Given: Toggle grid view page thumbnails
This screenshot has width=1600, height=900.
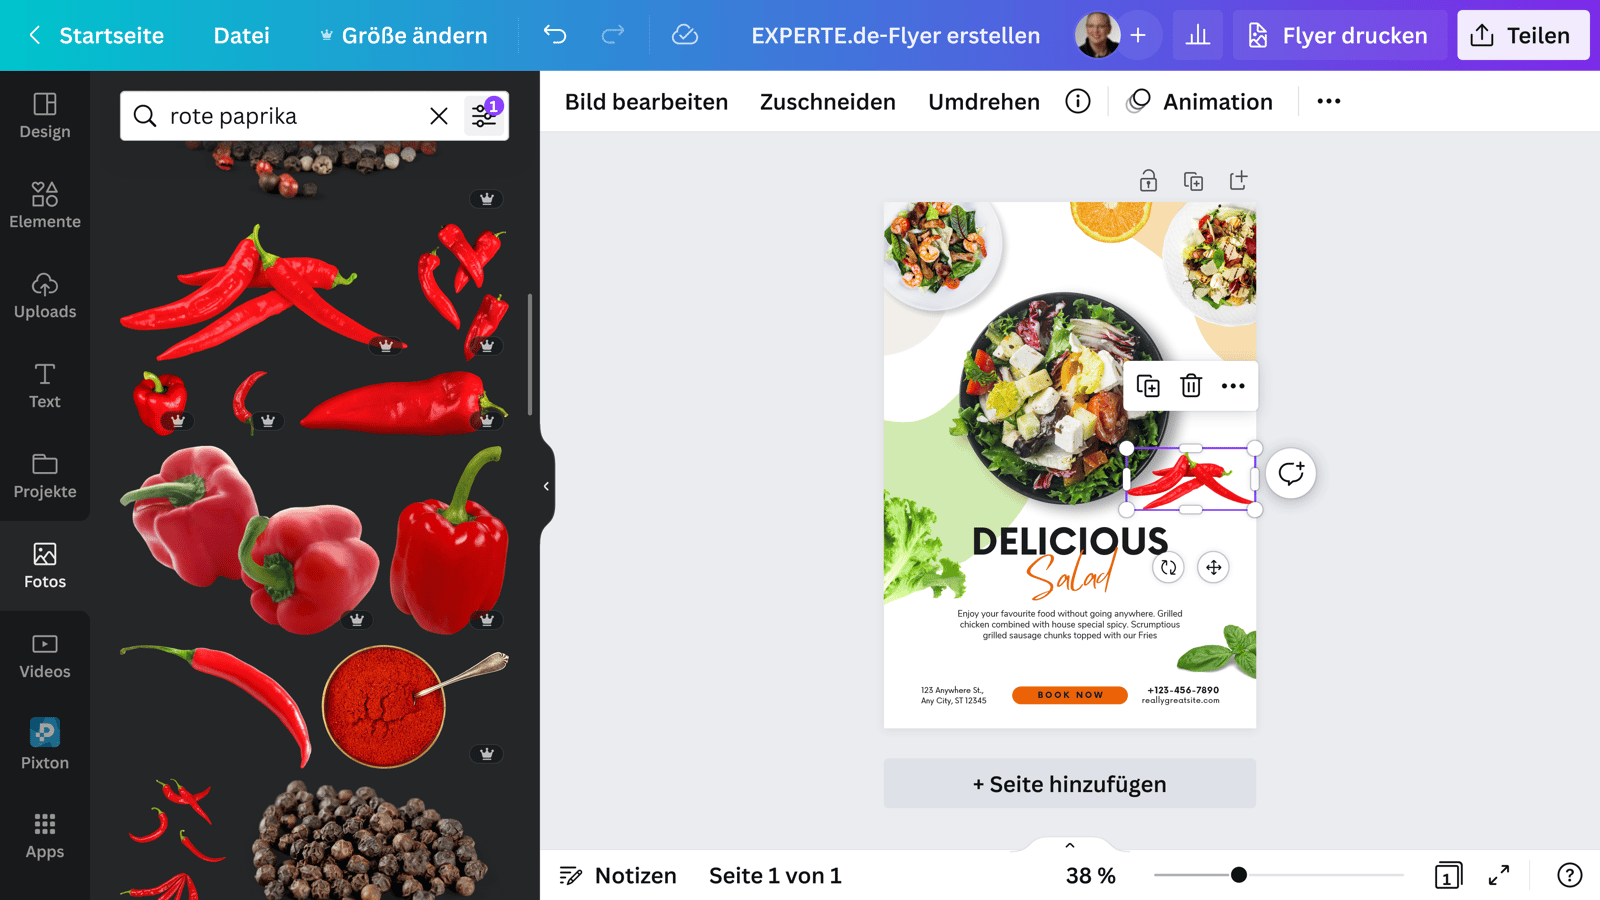Looking at the screenshot, I should (1448, 875).
